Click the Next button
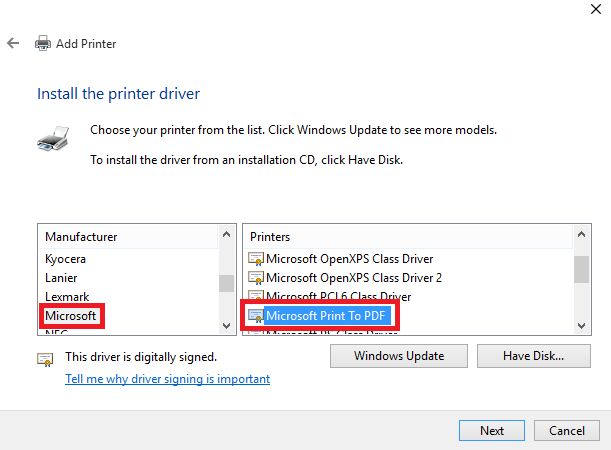This screenshot has width=611, height=450. (x=492, y=431)
